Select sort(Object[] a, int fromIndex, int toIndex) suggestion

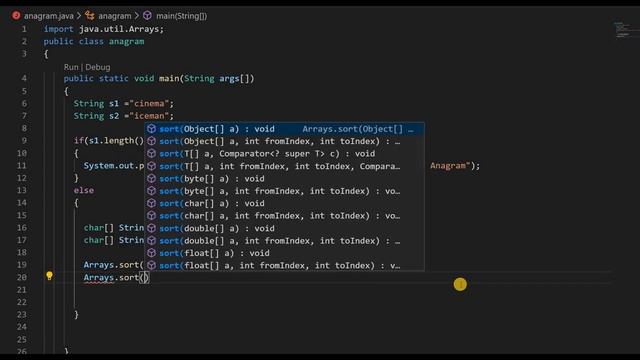point(284,141)
